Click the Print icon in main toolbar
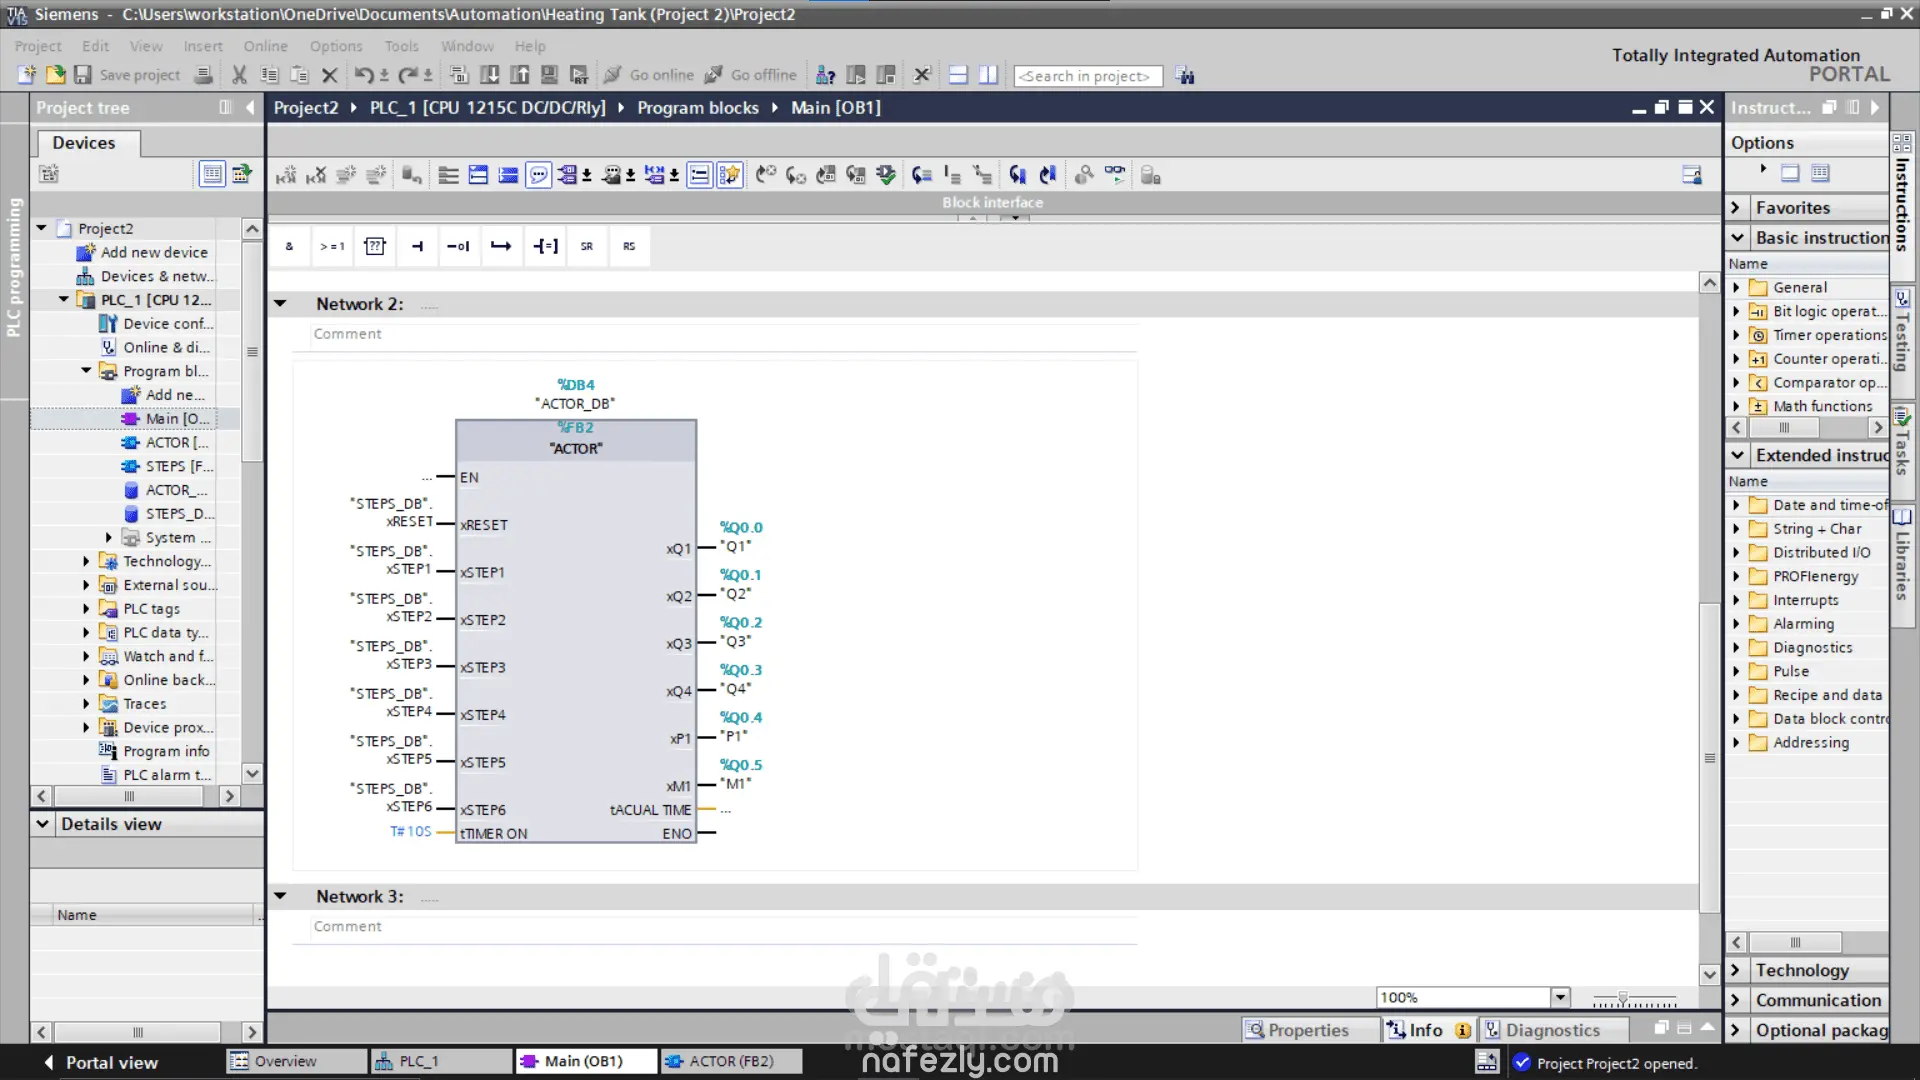The image size is (1920, 1080). point(204,75)
